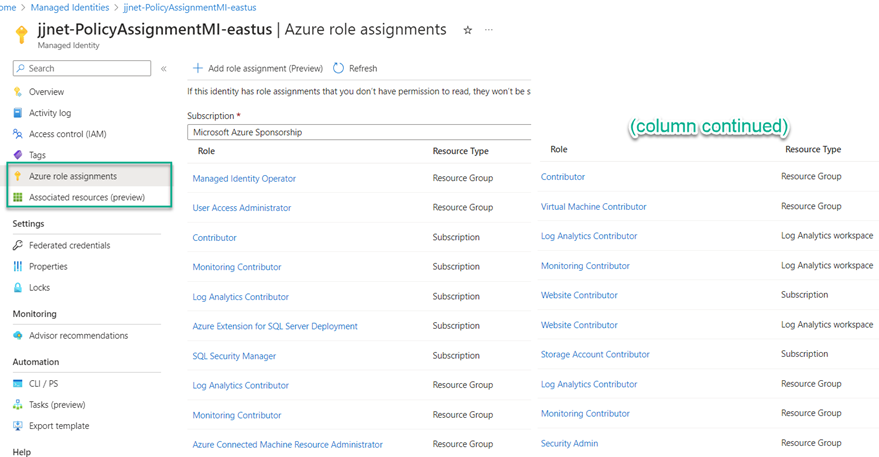Click the Managed Identities breadcrumb link
This screenshot has height=457, width=879.
71,7
